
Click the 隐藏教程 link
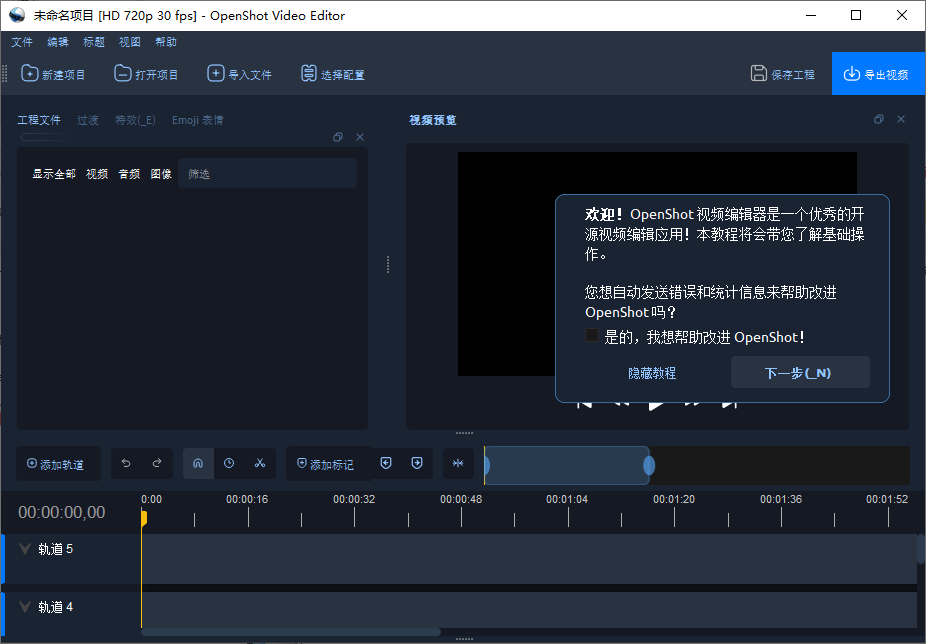(652, 373)
